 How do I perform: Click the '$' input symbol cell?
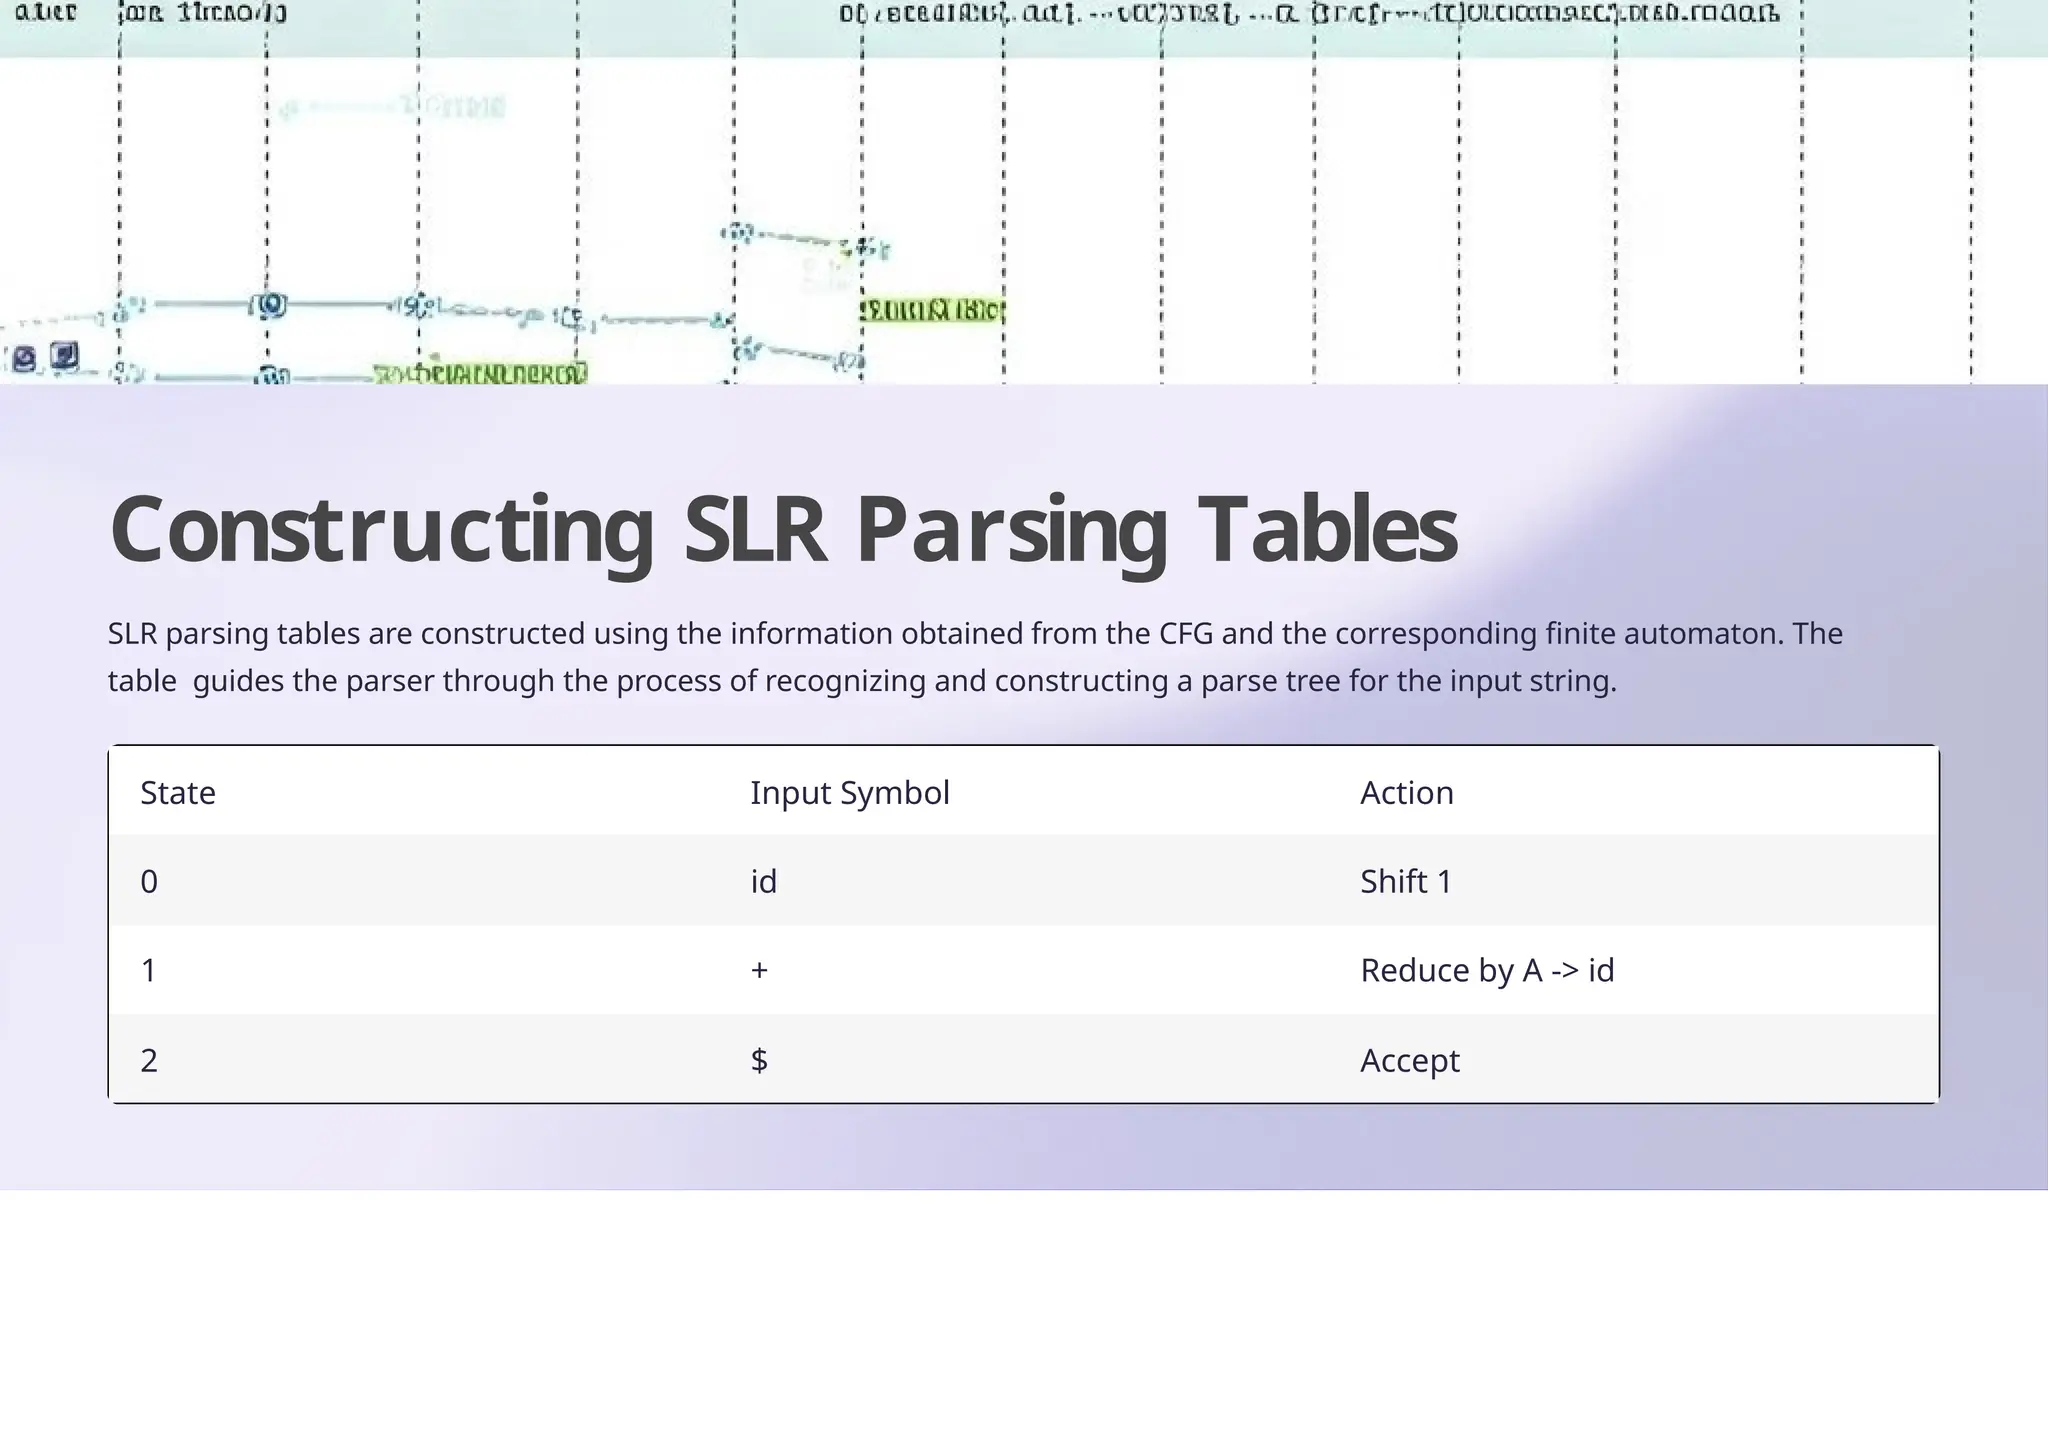759,1060
